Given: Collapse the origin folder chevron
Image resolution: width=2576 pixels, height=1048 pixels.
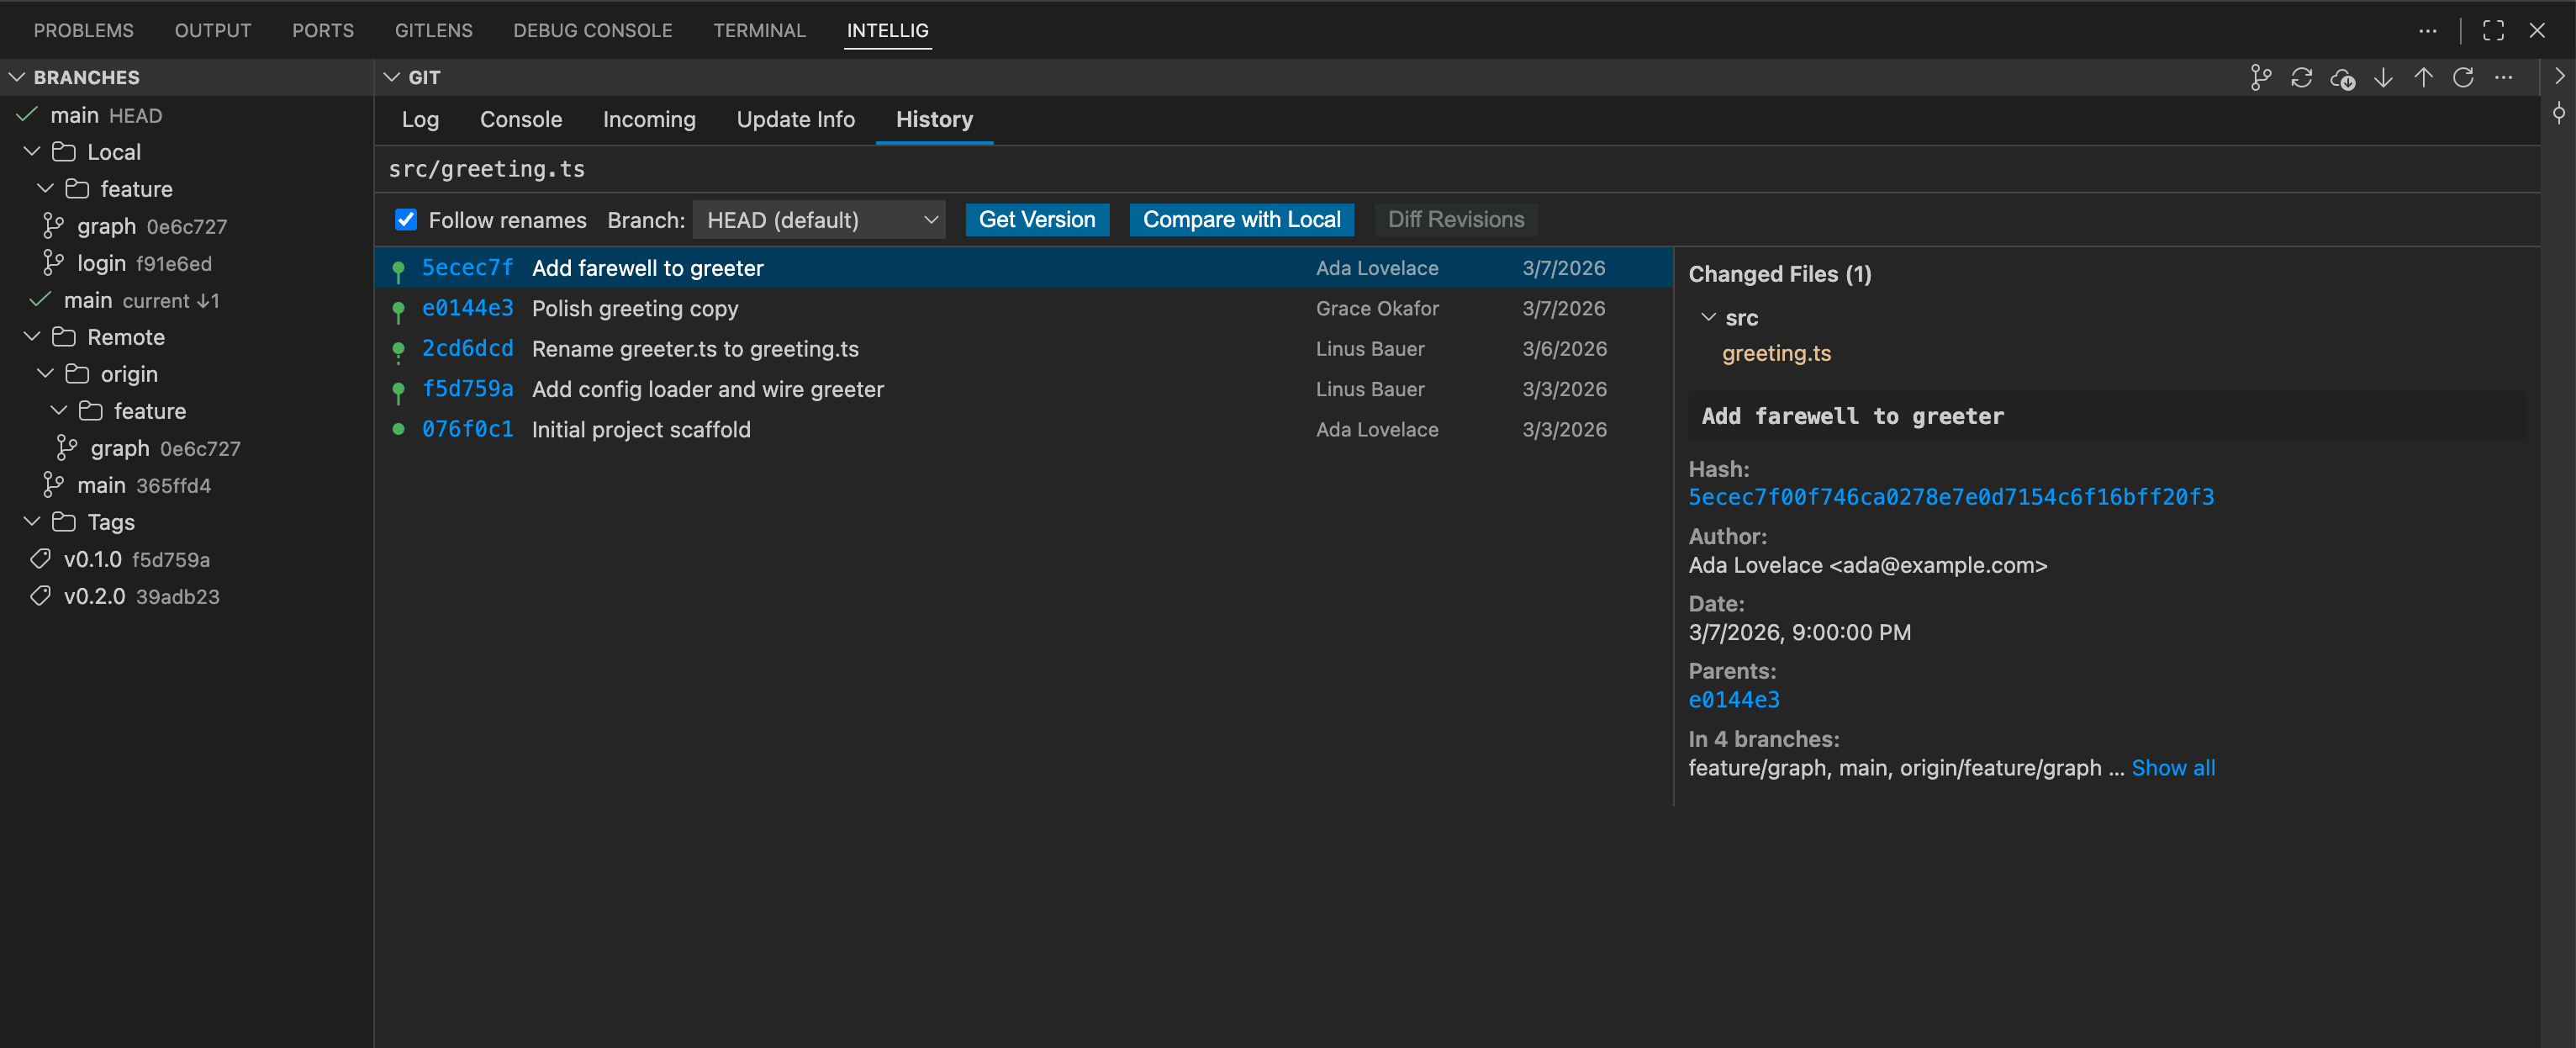Looking at the screenshot, I should [45, 374].
